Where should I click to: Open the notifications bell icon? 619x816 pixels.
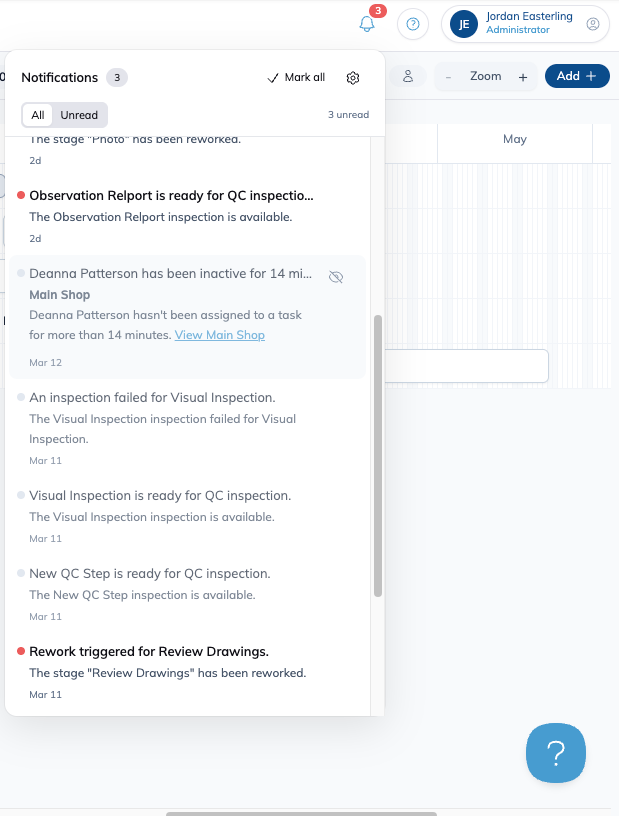click(367, 24)
